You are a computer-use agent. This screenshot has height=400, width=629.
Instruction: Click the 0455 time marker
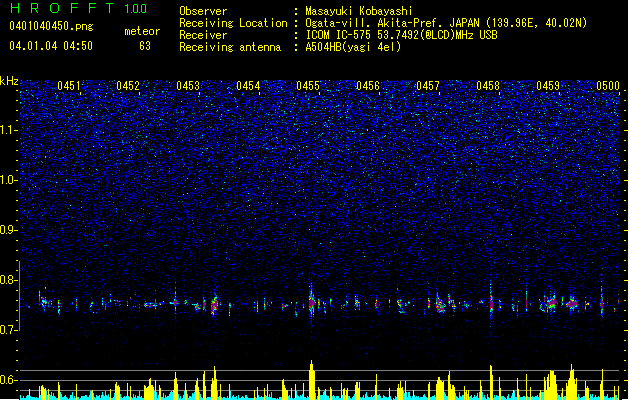point(308,86)
